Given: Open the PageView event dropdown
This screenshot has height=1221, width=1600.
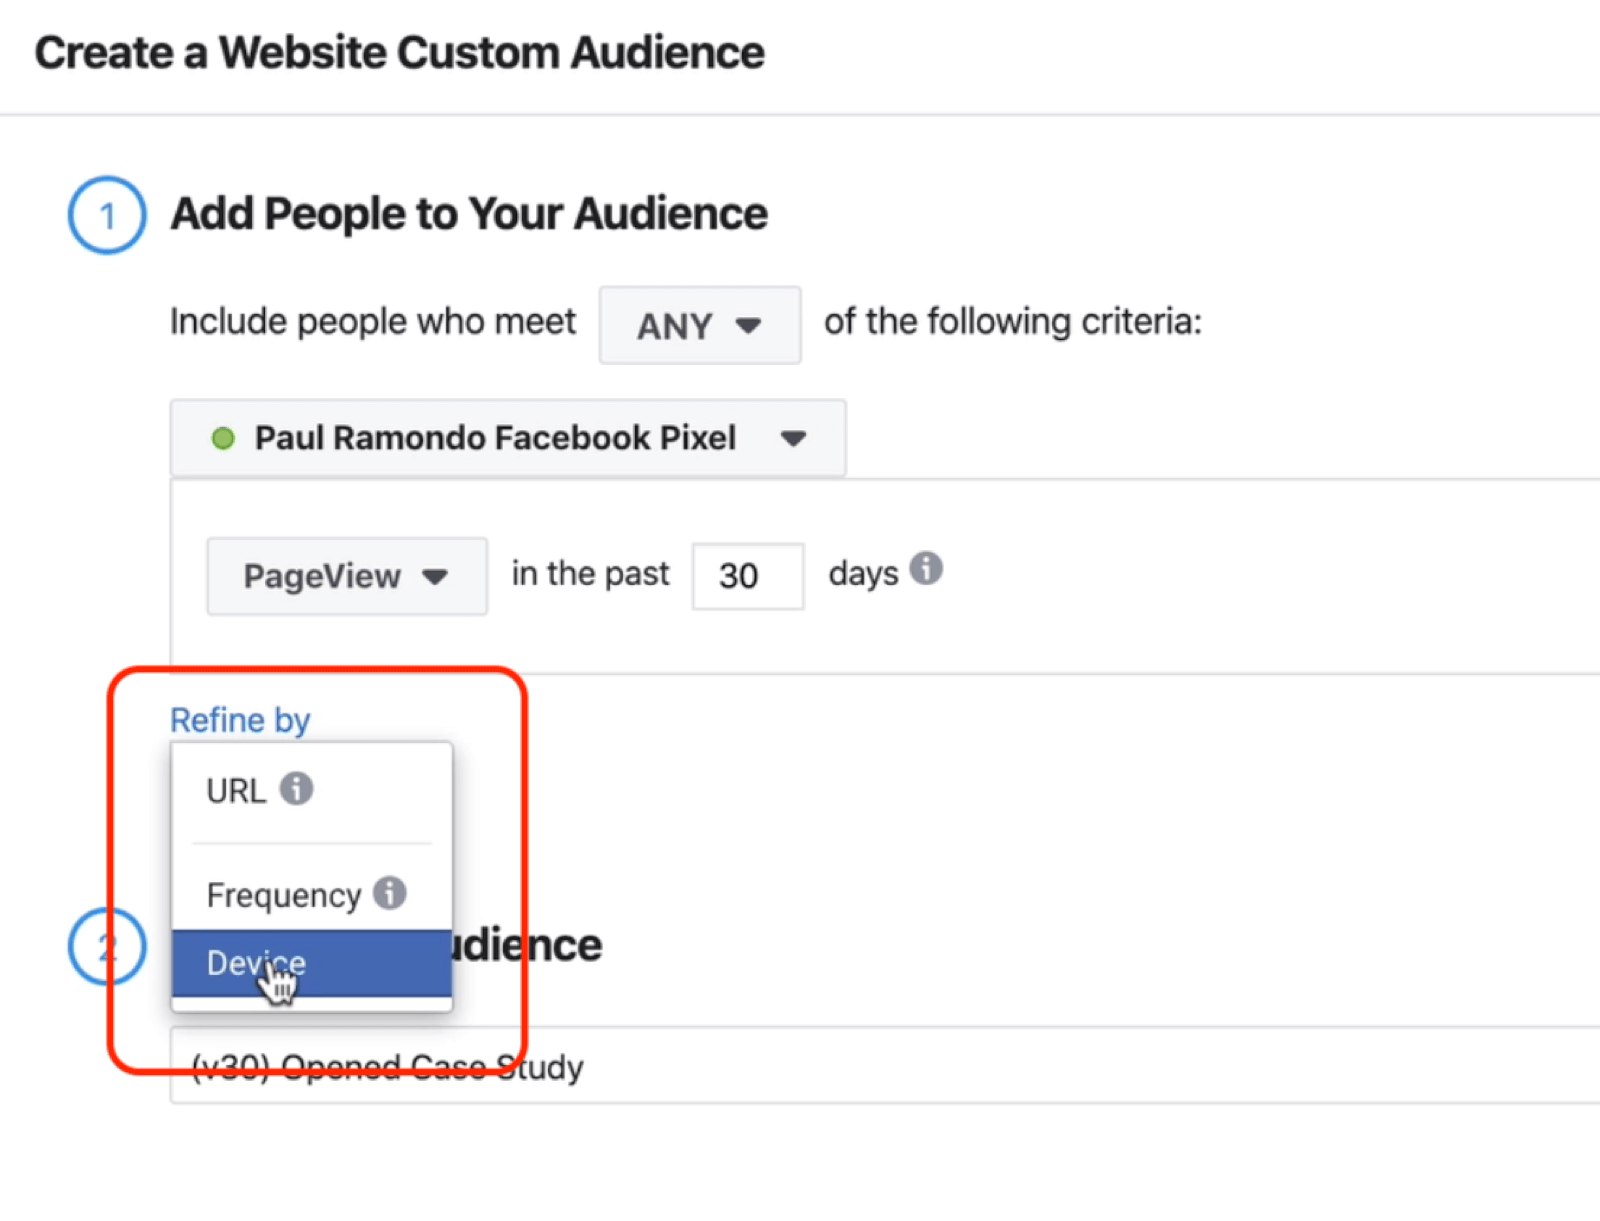Looking at the screenshot, I should coord(347,576).
